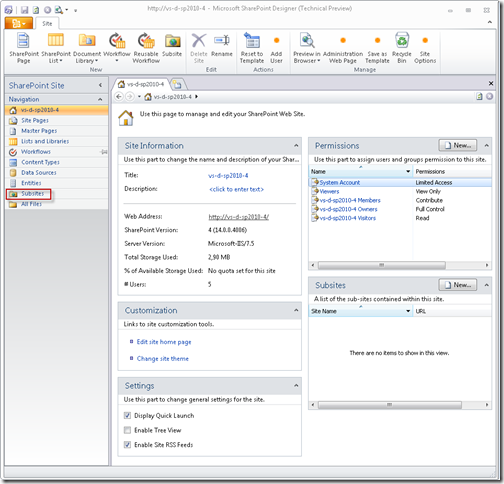
Task: Click the web address link
Action: pyautogui.click(x=239, y=217)
